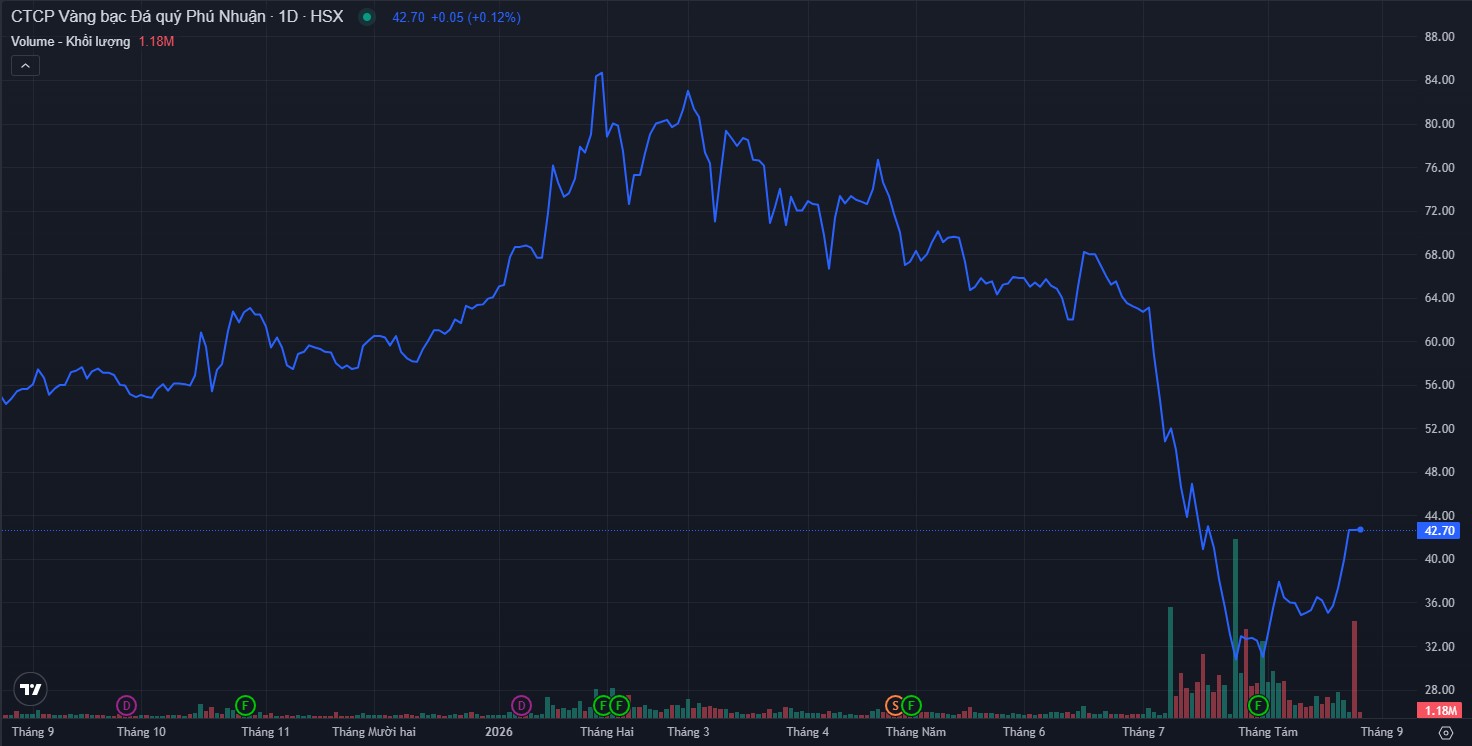Click the Tháng 7 time axis label
1472x746 pixels.
[x=1143, y=732]
